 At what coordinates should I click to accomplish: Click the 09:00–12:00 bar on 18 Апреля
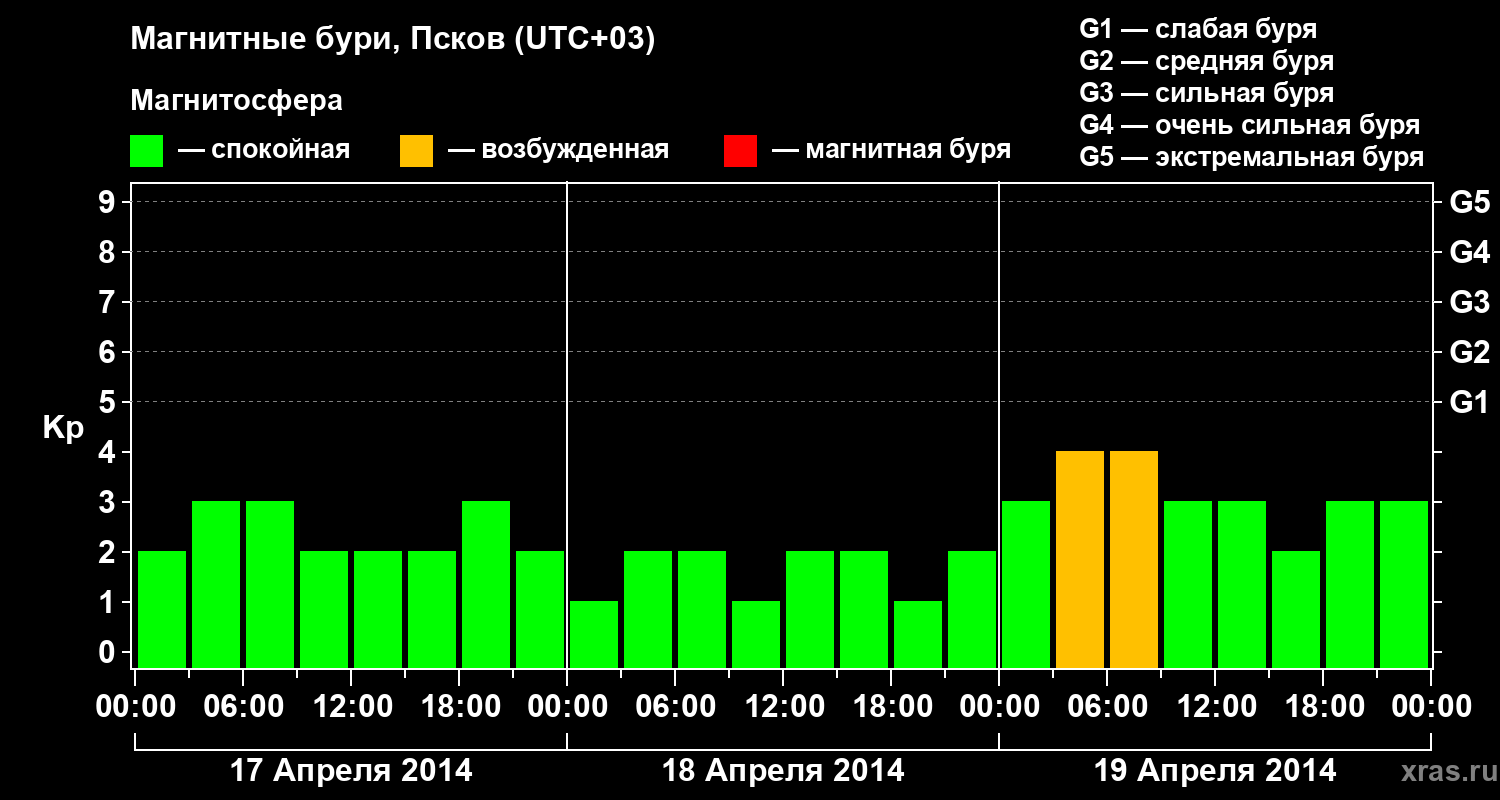pyautogui.click(x=756, y=634)
